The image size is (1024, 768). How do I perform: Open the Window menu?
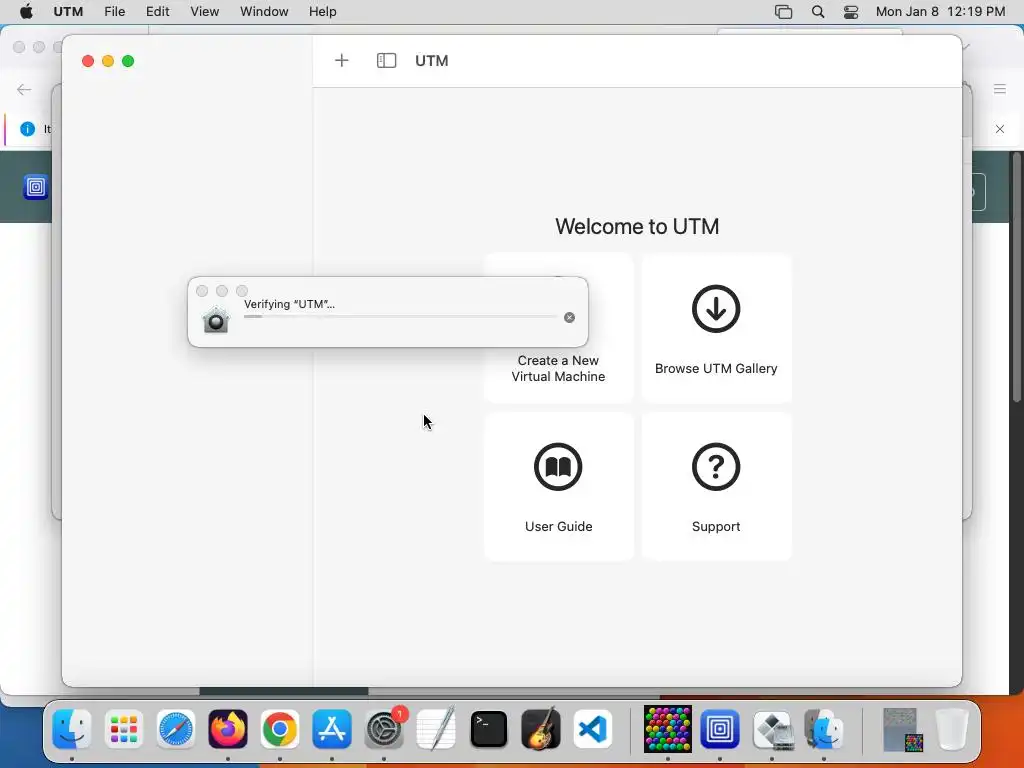pos(264,12)
